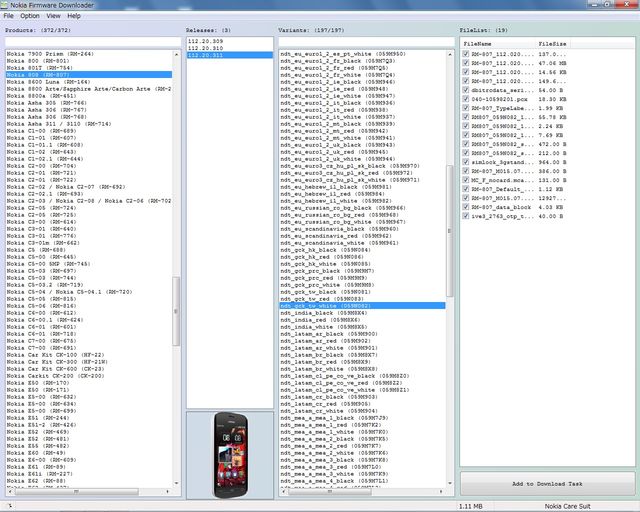Click the products list scroll-up arrow
The width and height of the screenshot is (640, 512).
[x=176, y=54]
